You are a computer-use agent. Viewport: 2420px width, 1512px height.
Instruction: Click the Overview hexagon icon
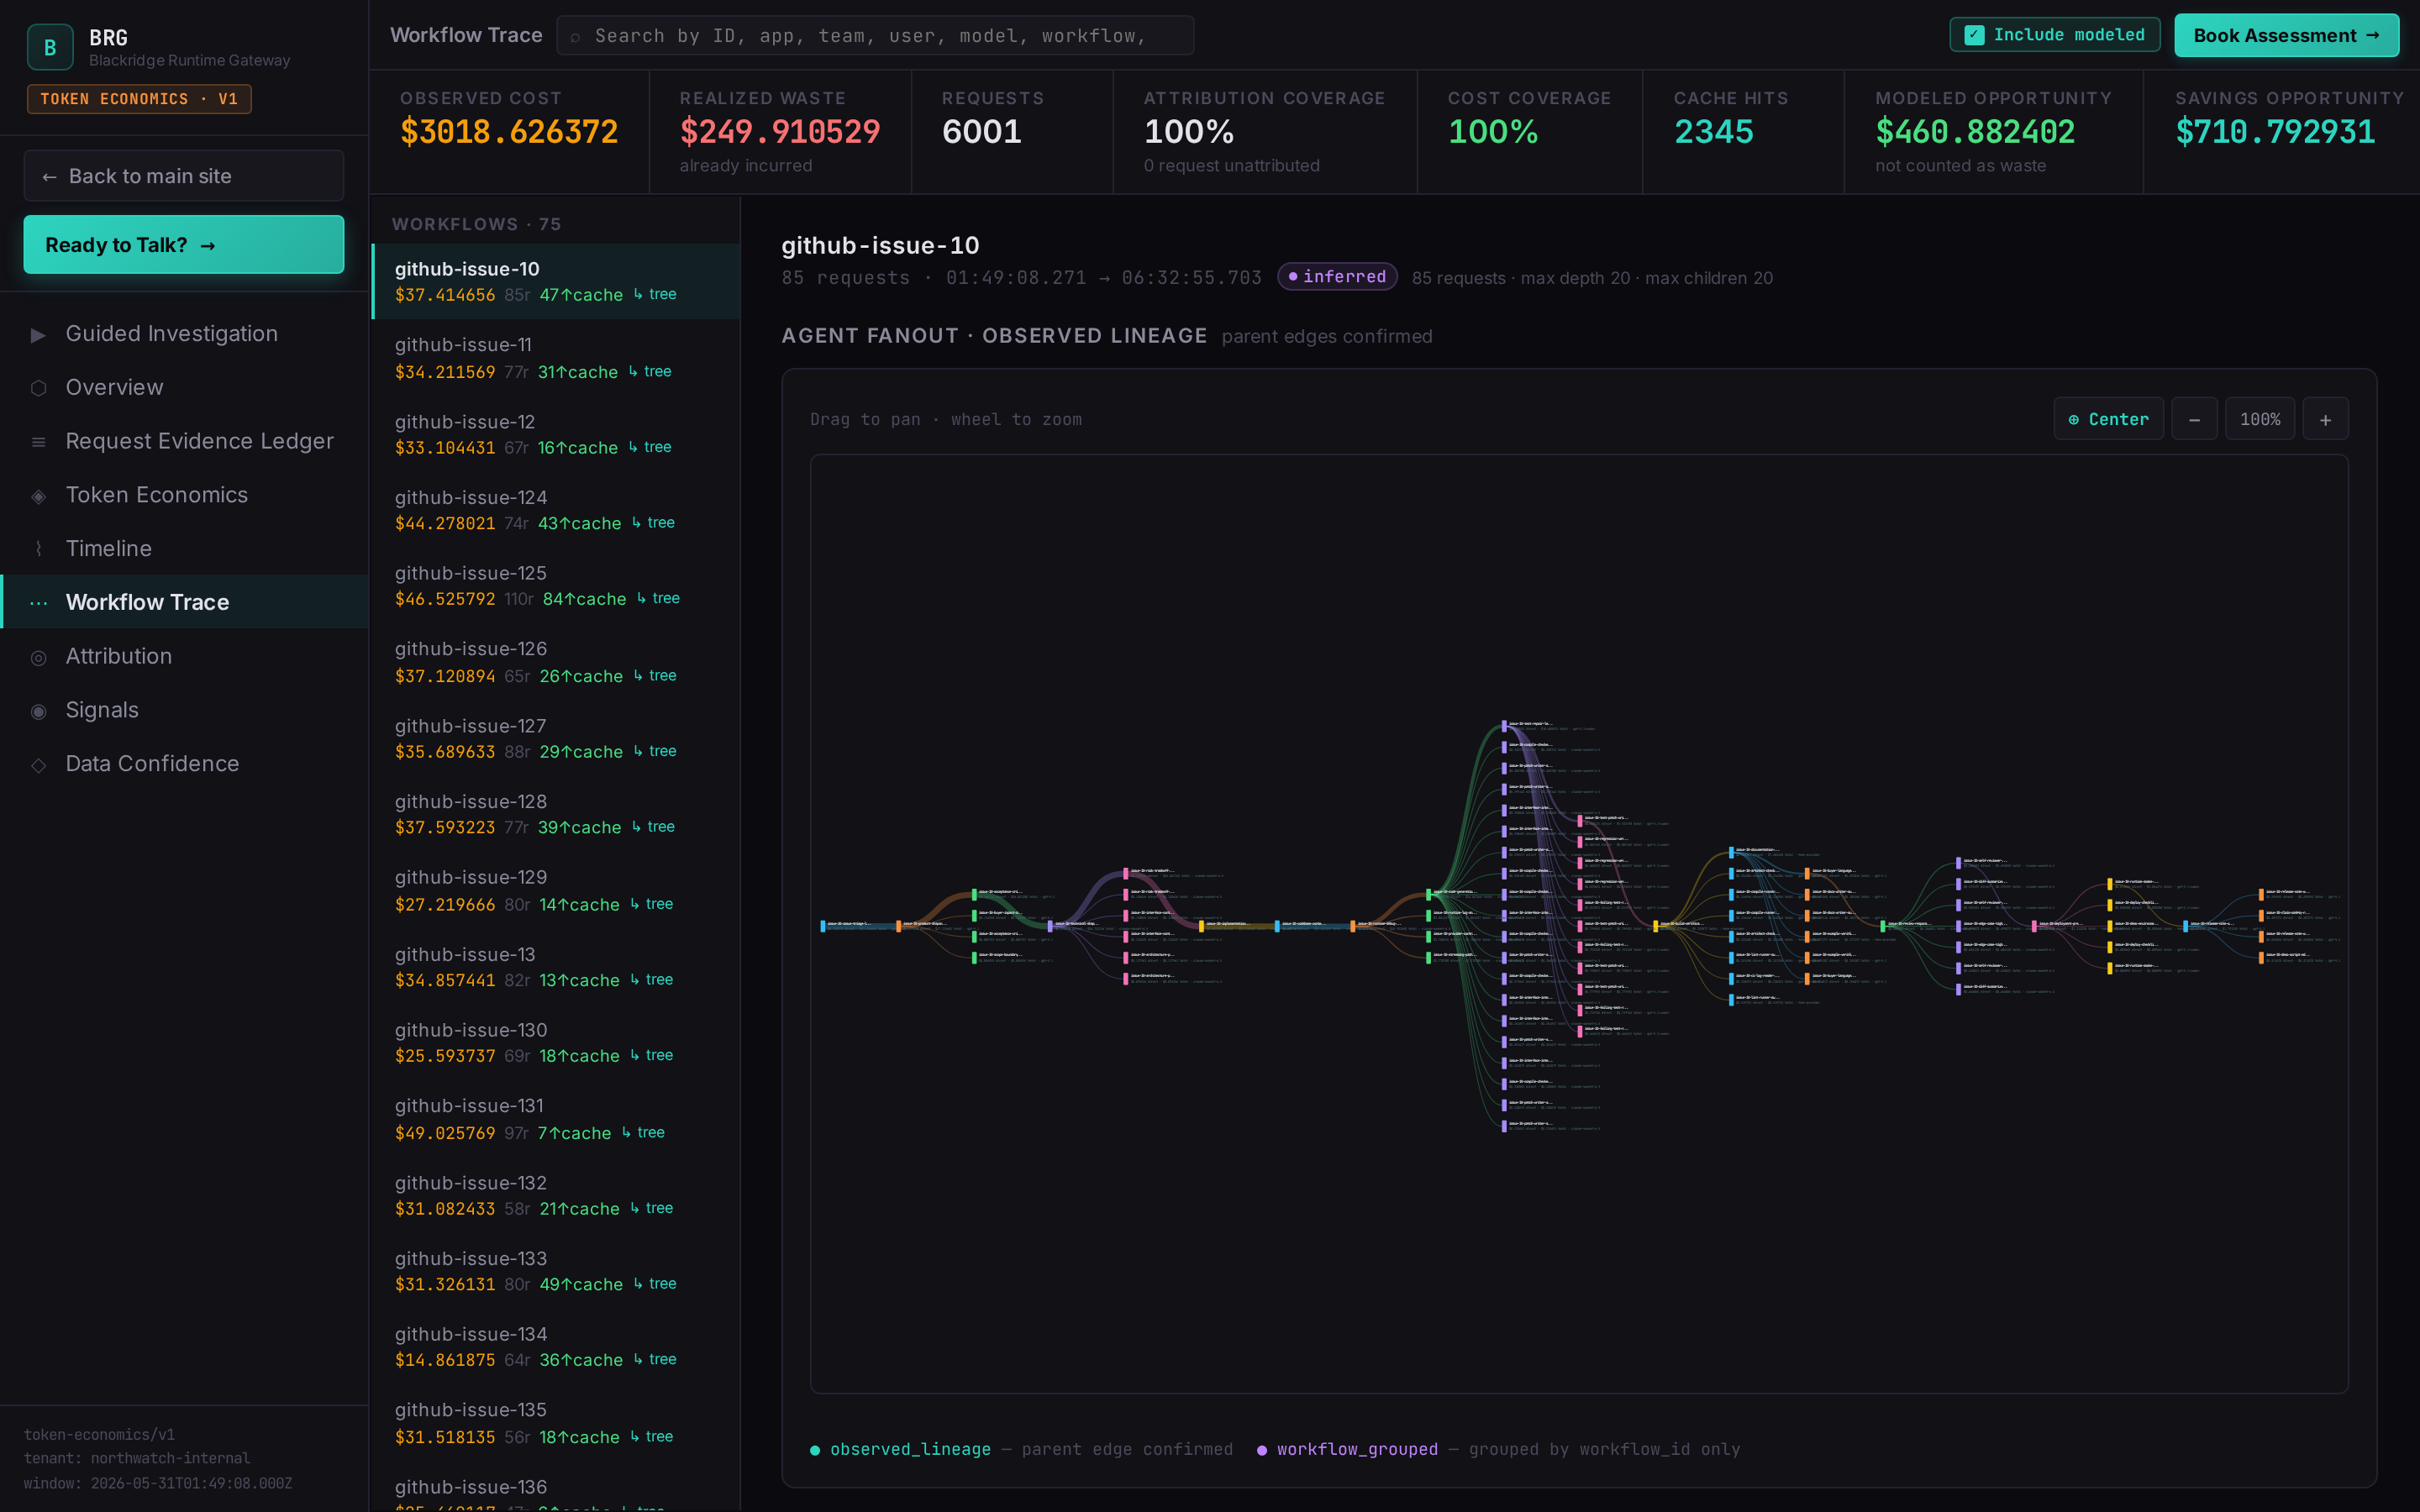[x=38, y=388]
